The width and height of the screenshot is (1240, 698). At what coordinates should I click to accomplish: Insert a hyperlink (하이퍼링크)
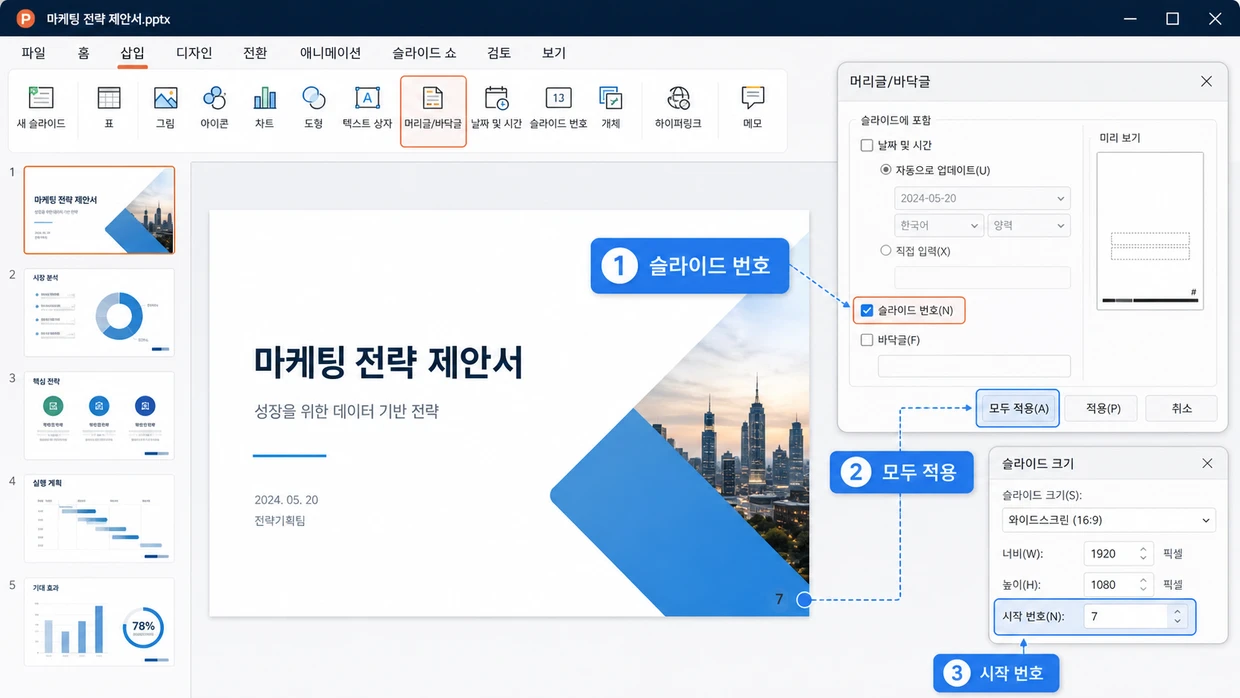tap(678, 109)
